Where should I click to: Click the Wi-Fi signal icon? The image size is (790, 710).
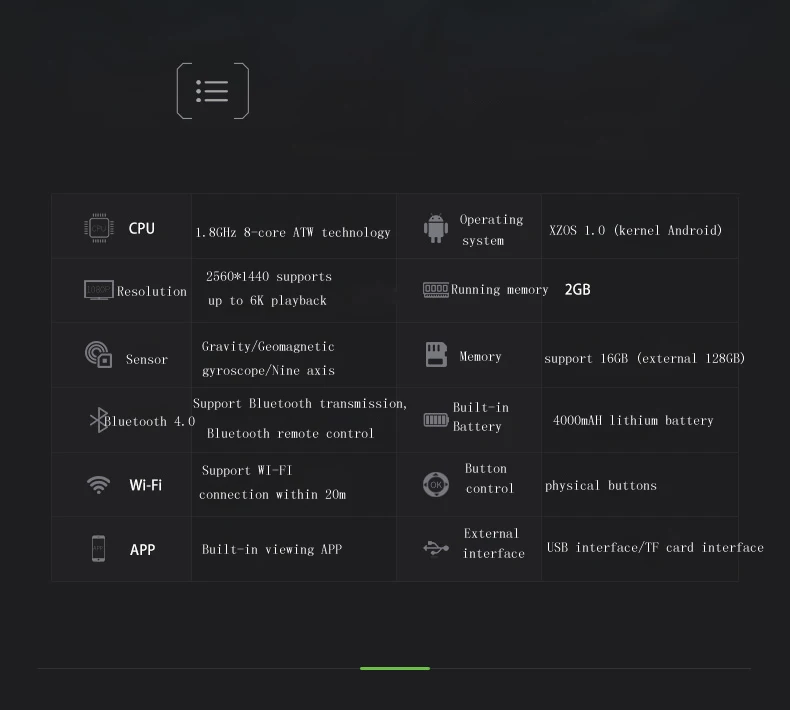click(x=98, y=485)
